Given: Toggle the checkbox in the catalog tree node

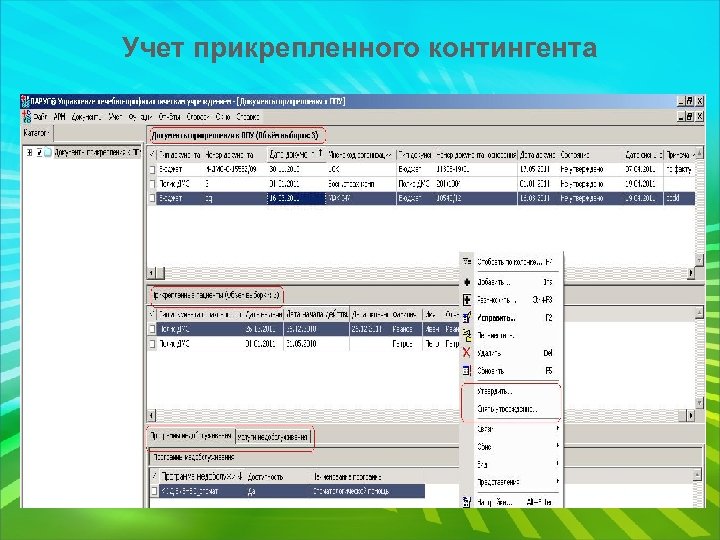Looking at the screenshot, I should [39, 152].
